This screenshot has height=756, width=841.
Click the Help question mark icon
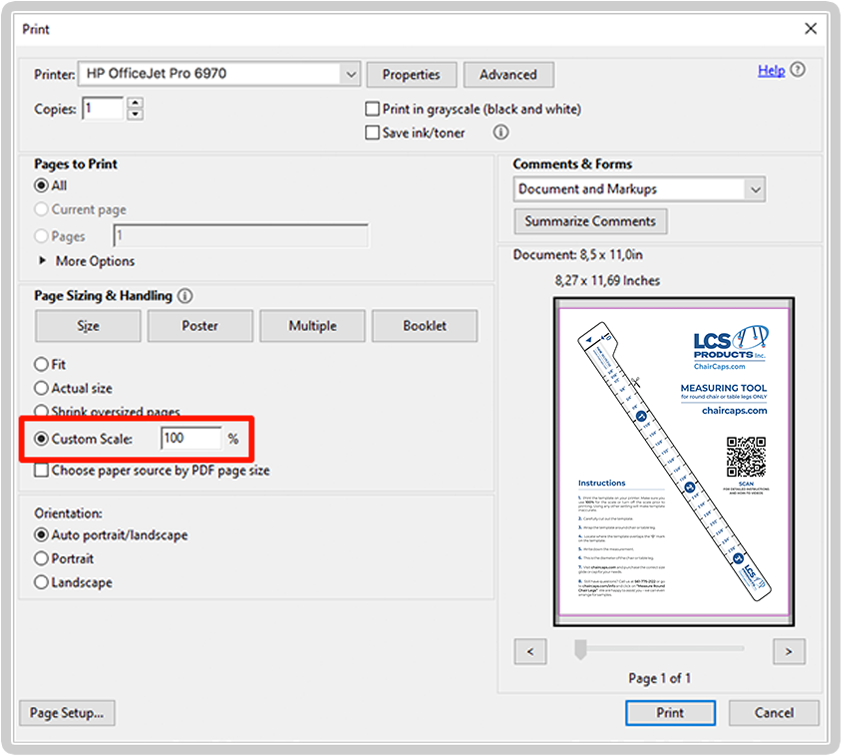[798, 70]
